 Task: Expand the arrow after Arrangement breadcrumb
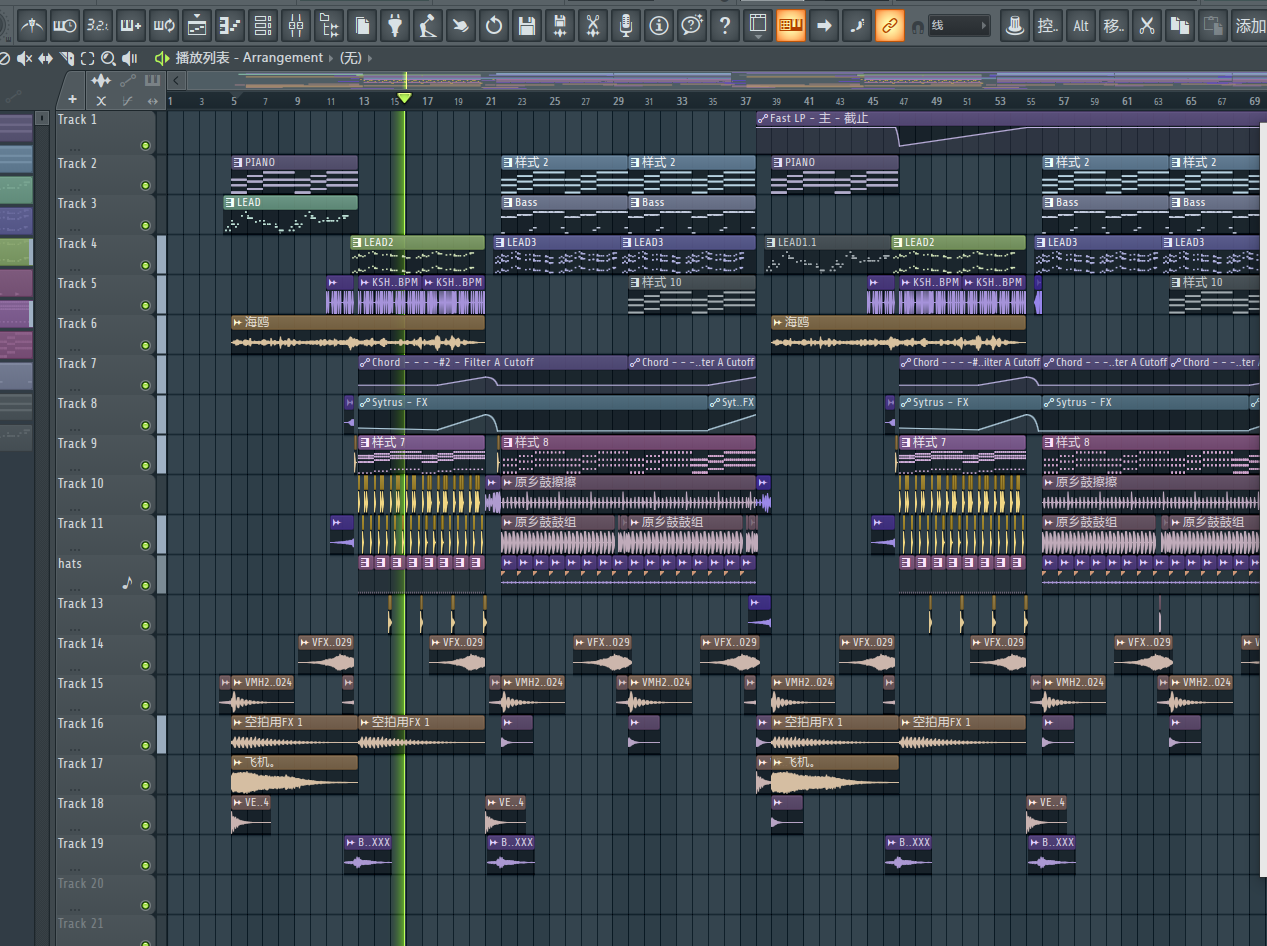pyautogui.click(x=331, y=58)
